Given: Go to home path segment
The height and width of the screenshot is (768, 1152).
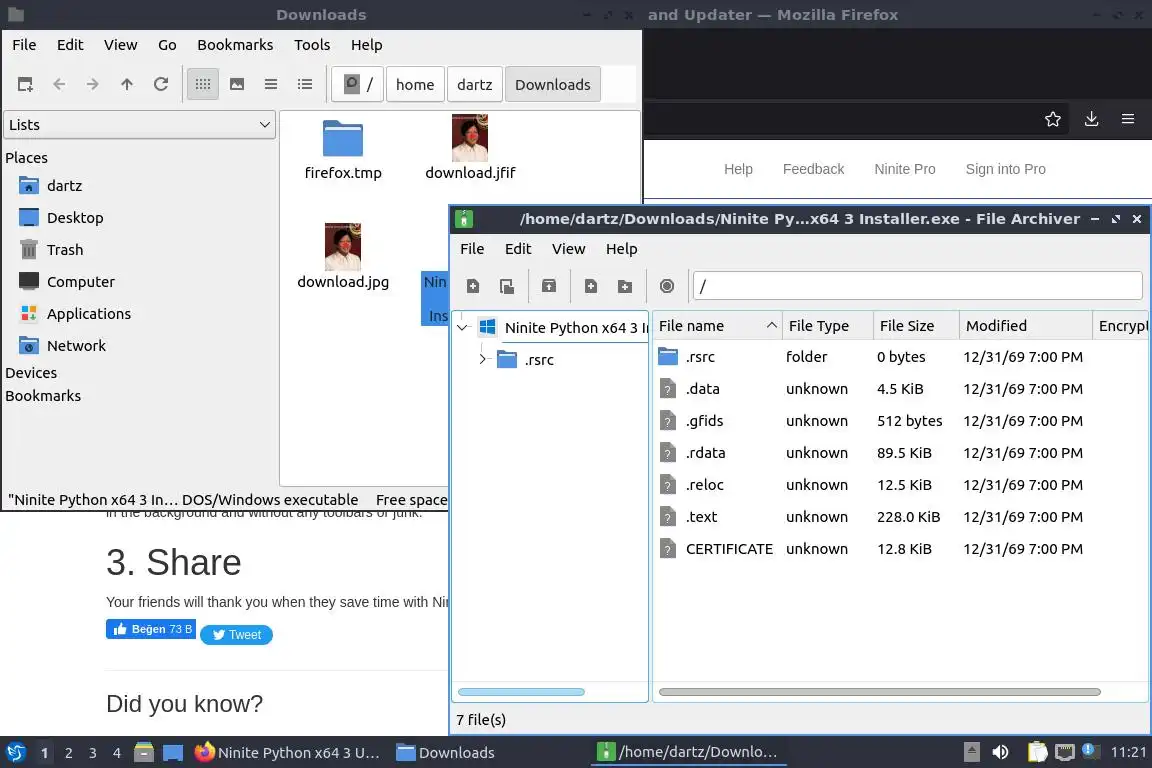Looking at the screenshot, I should click(415, 85).
